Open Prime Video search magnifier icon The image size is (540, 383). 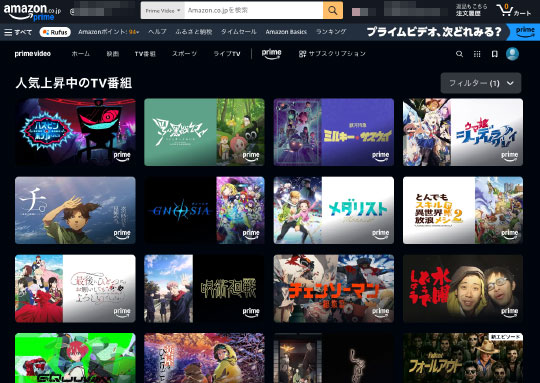click(x=459, y=54)
